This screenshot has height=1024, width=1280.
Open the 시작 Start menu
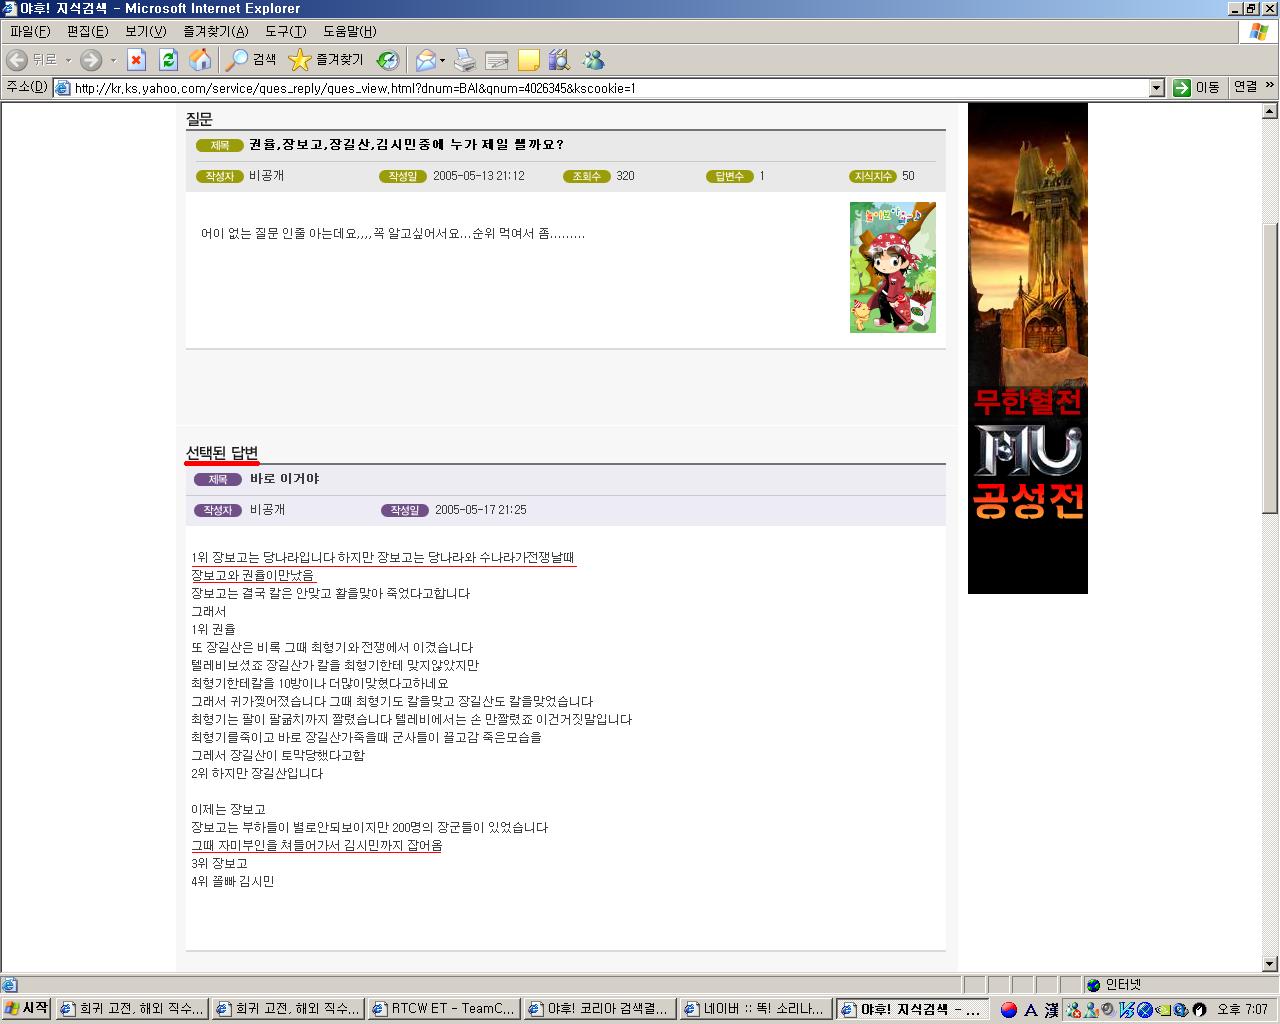tap(27, 1009)
